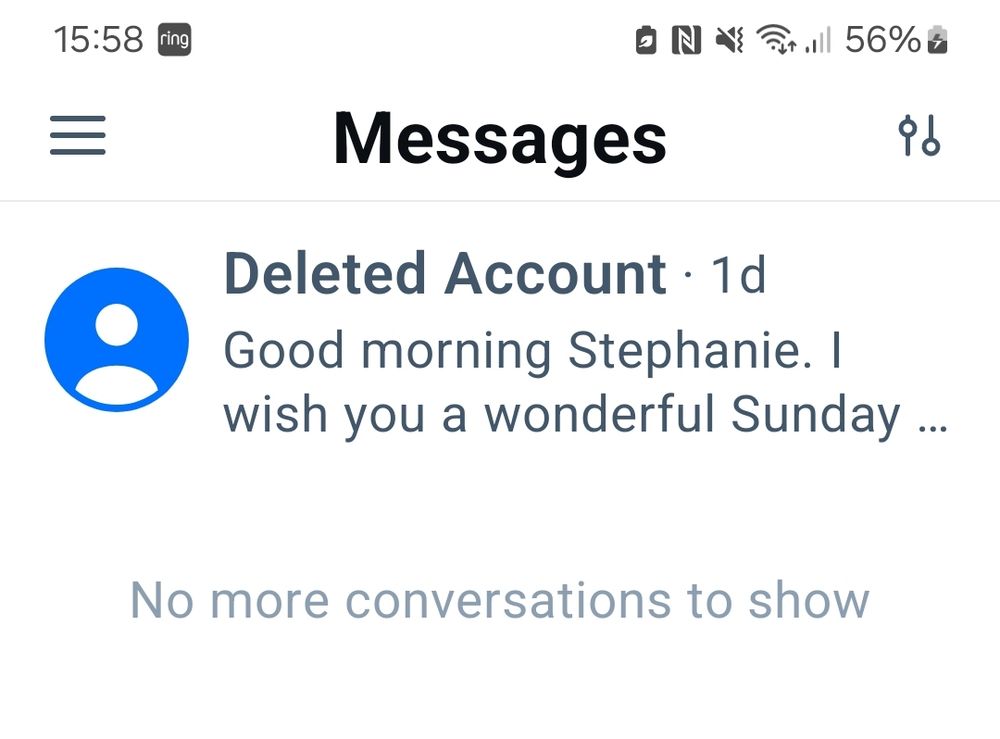Screen dimensions: 1000x739
Task: Tap the Deleted Account sender name
Action: (445, 274)
